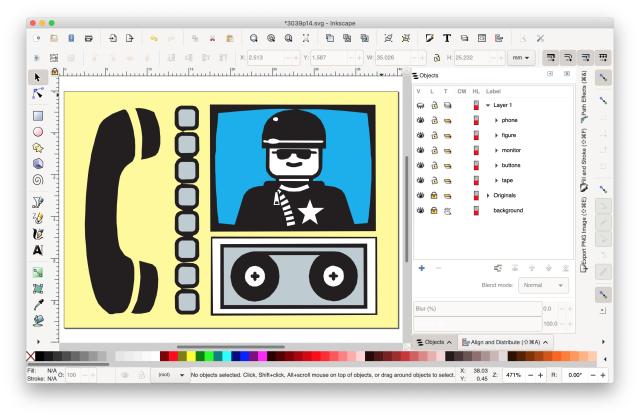Click the X position input field
The image size is (640, 418).
(x=258, y=59)
